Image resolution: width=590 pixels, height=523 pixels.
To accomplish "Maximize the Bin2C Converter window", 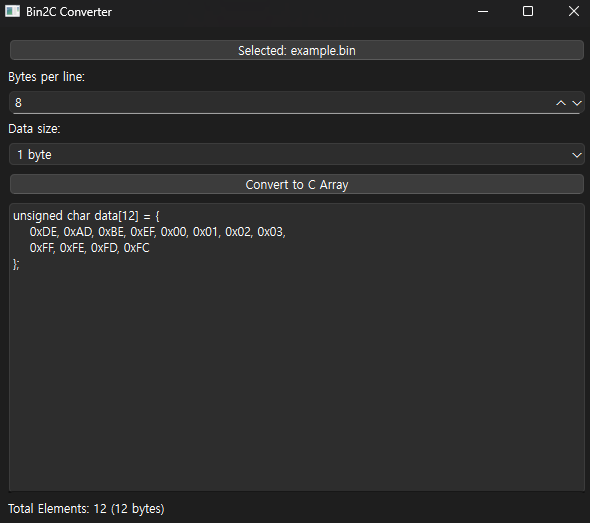I will (528, 11).
